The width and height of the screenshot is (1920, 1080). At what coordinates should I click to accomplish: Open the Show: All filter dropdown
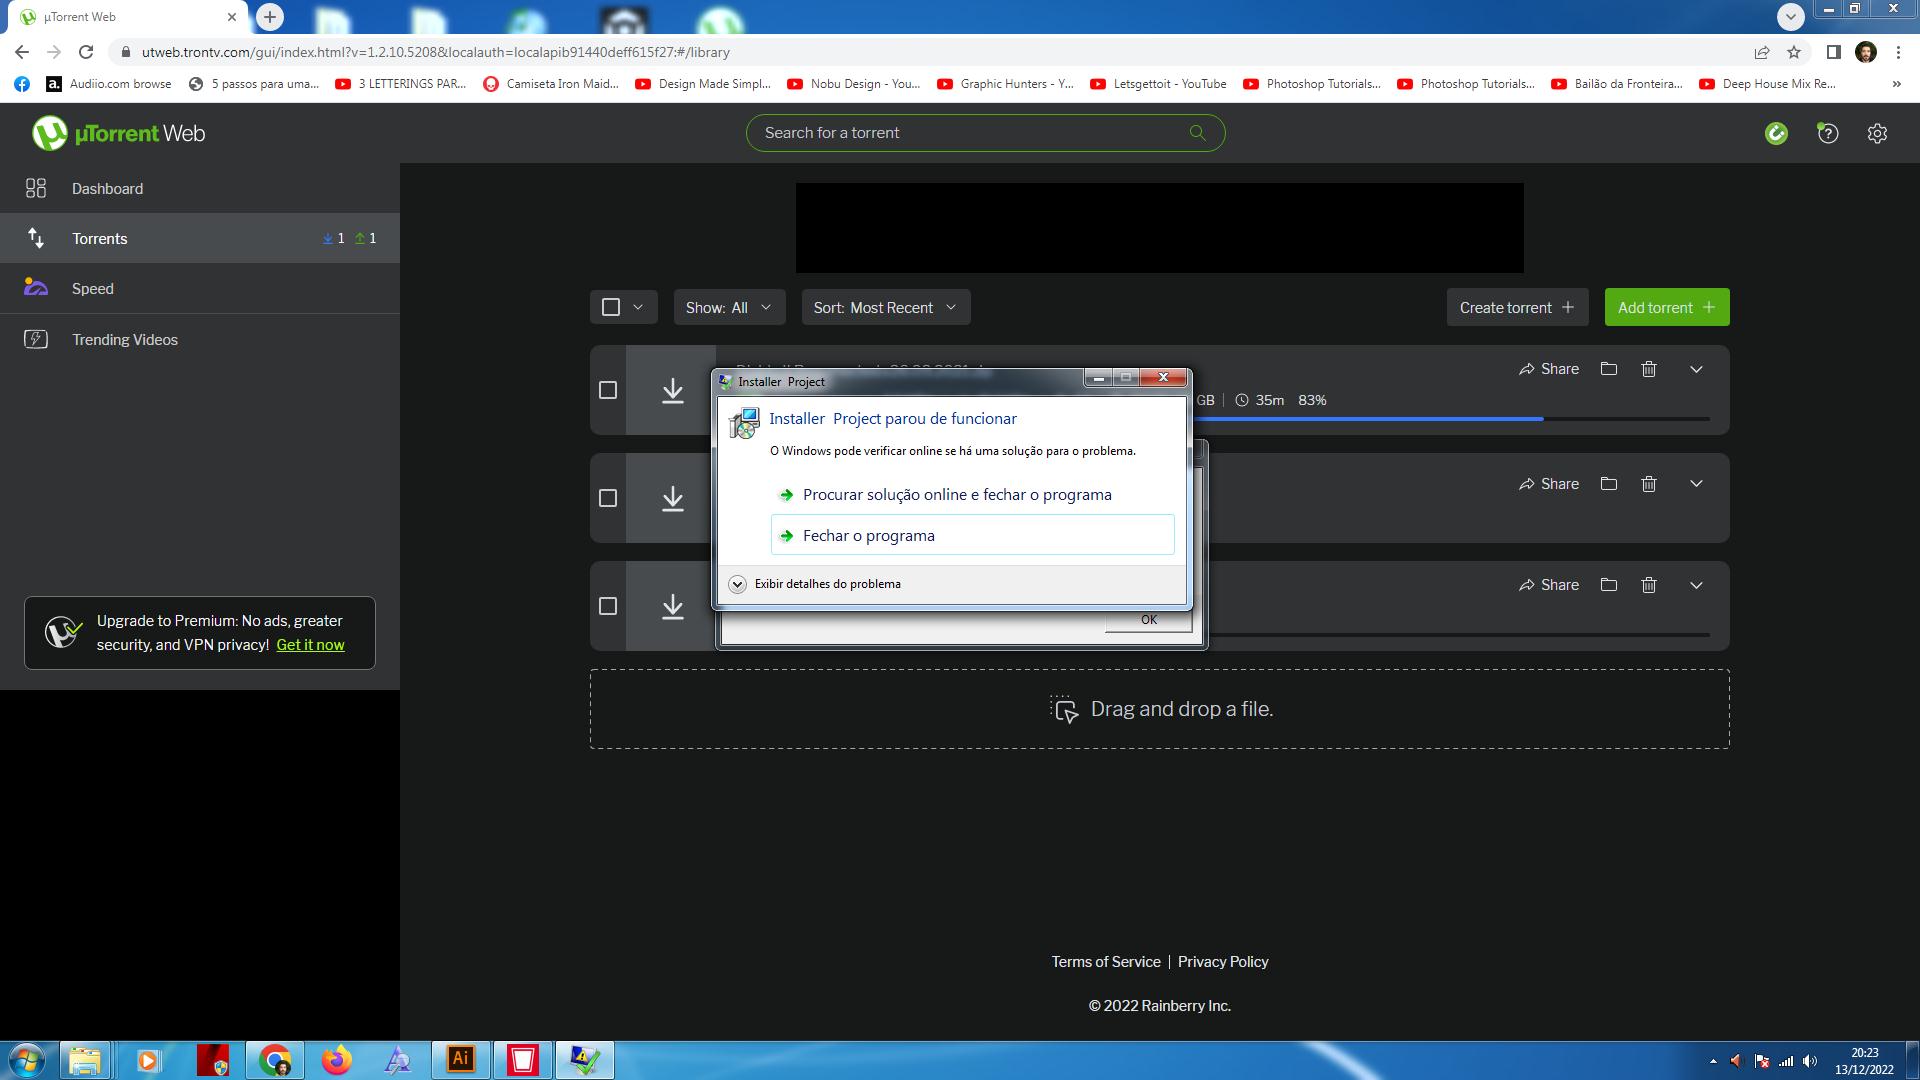[x=729, y=307]
